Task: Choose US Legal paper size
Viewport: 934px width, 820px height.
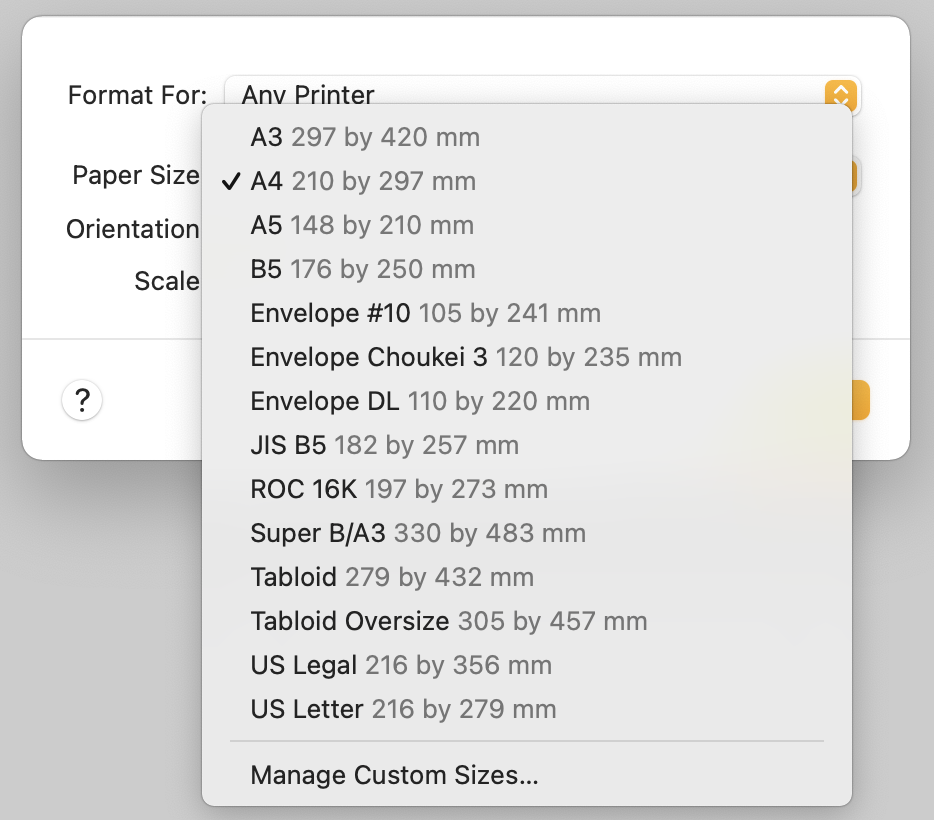Action: click(x=401, y=665)
